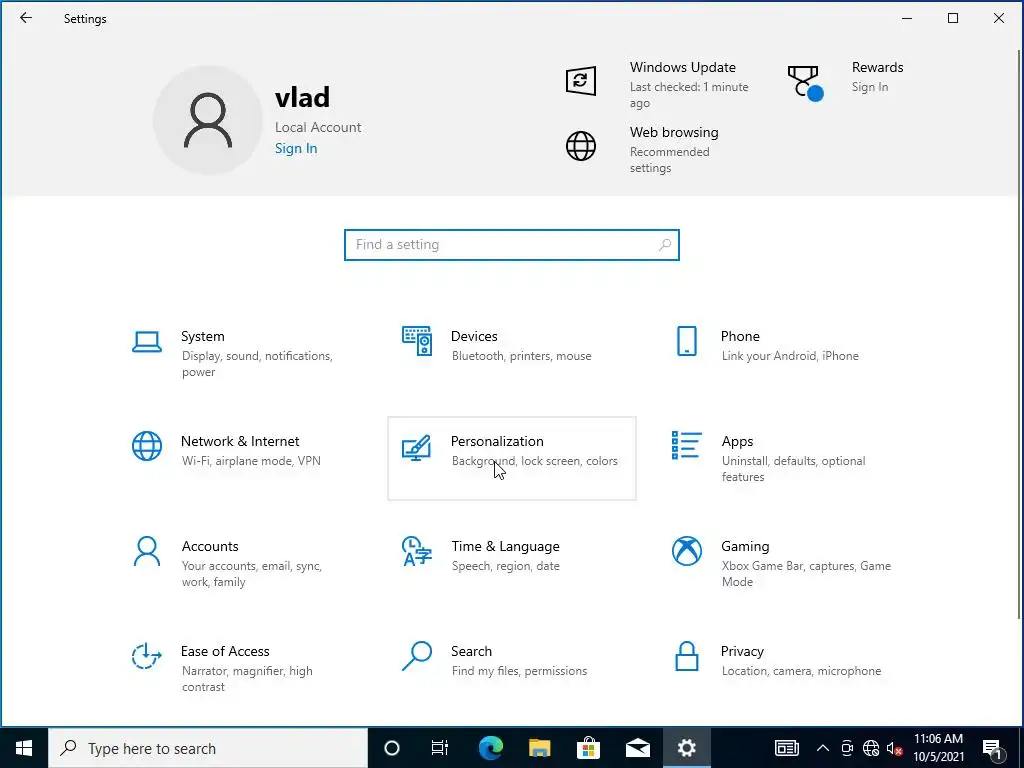Open the Accounts person icon
This screenshot has width=1024, height=768.
tap(147, 551)
